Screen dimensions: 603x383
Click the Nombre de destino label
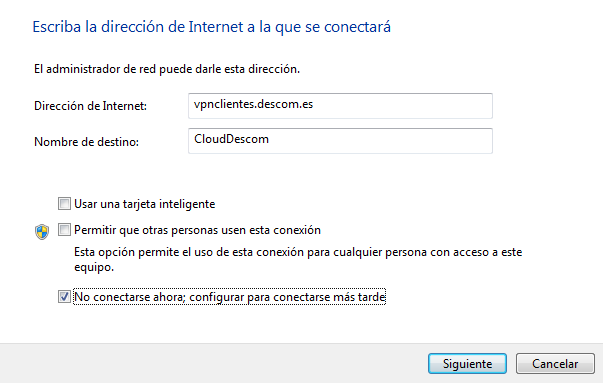tap(87, 142)
